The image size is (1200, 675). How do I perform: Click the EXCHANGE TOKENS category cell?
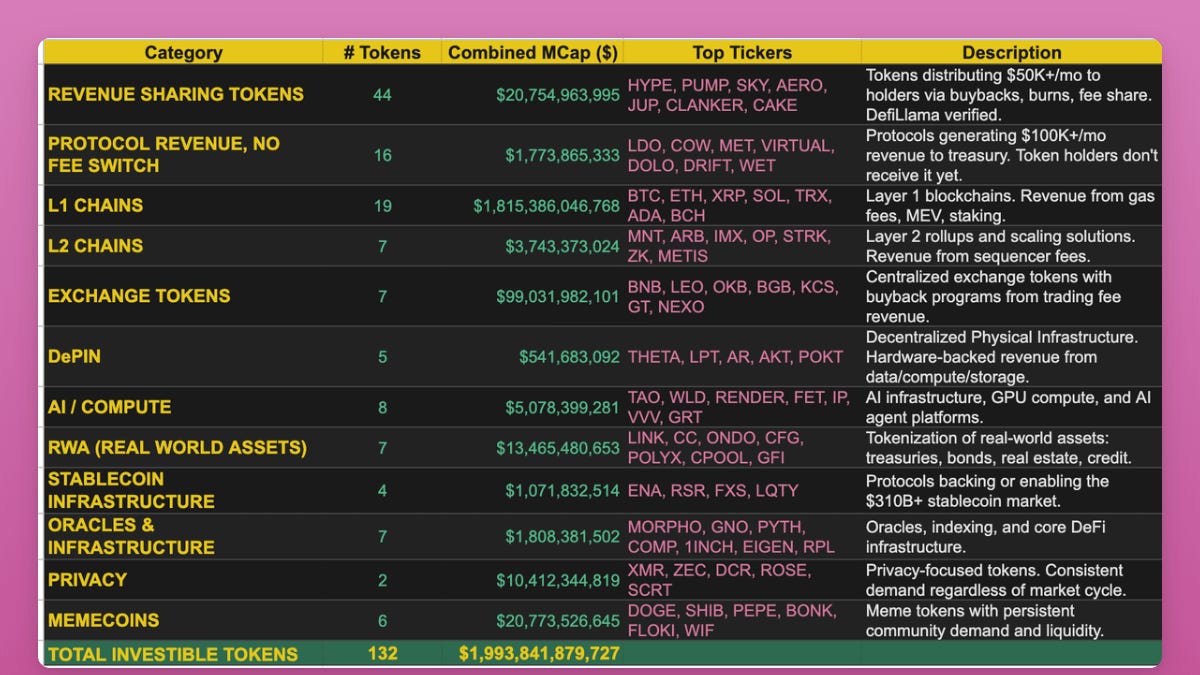point(183,296)
